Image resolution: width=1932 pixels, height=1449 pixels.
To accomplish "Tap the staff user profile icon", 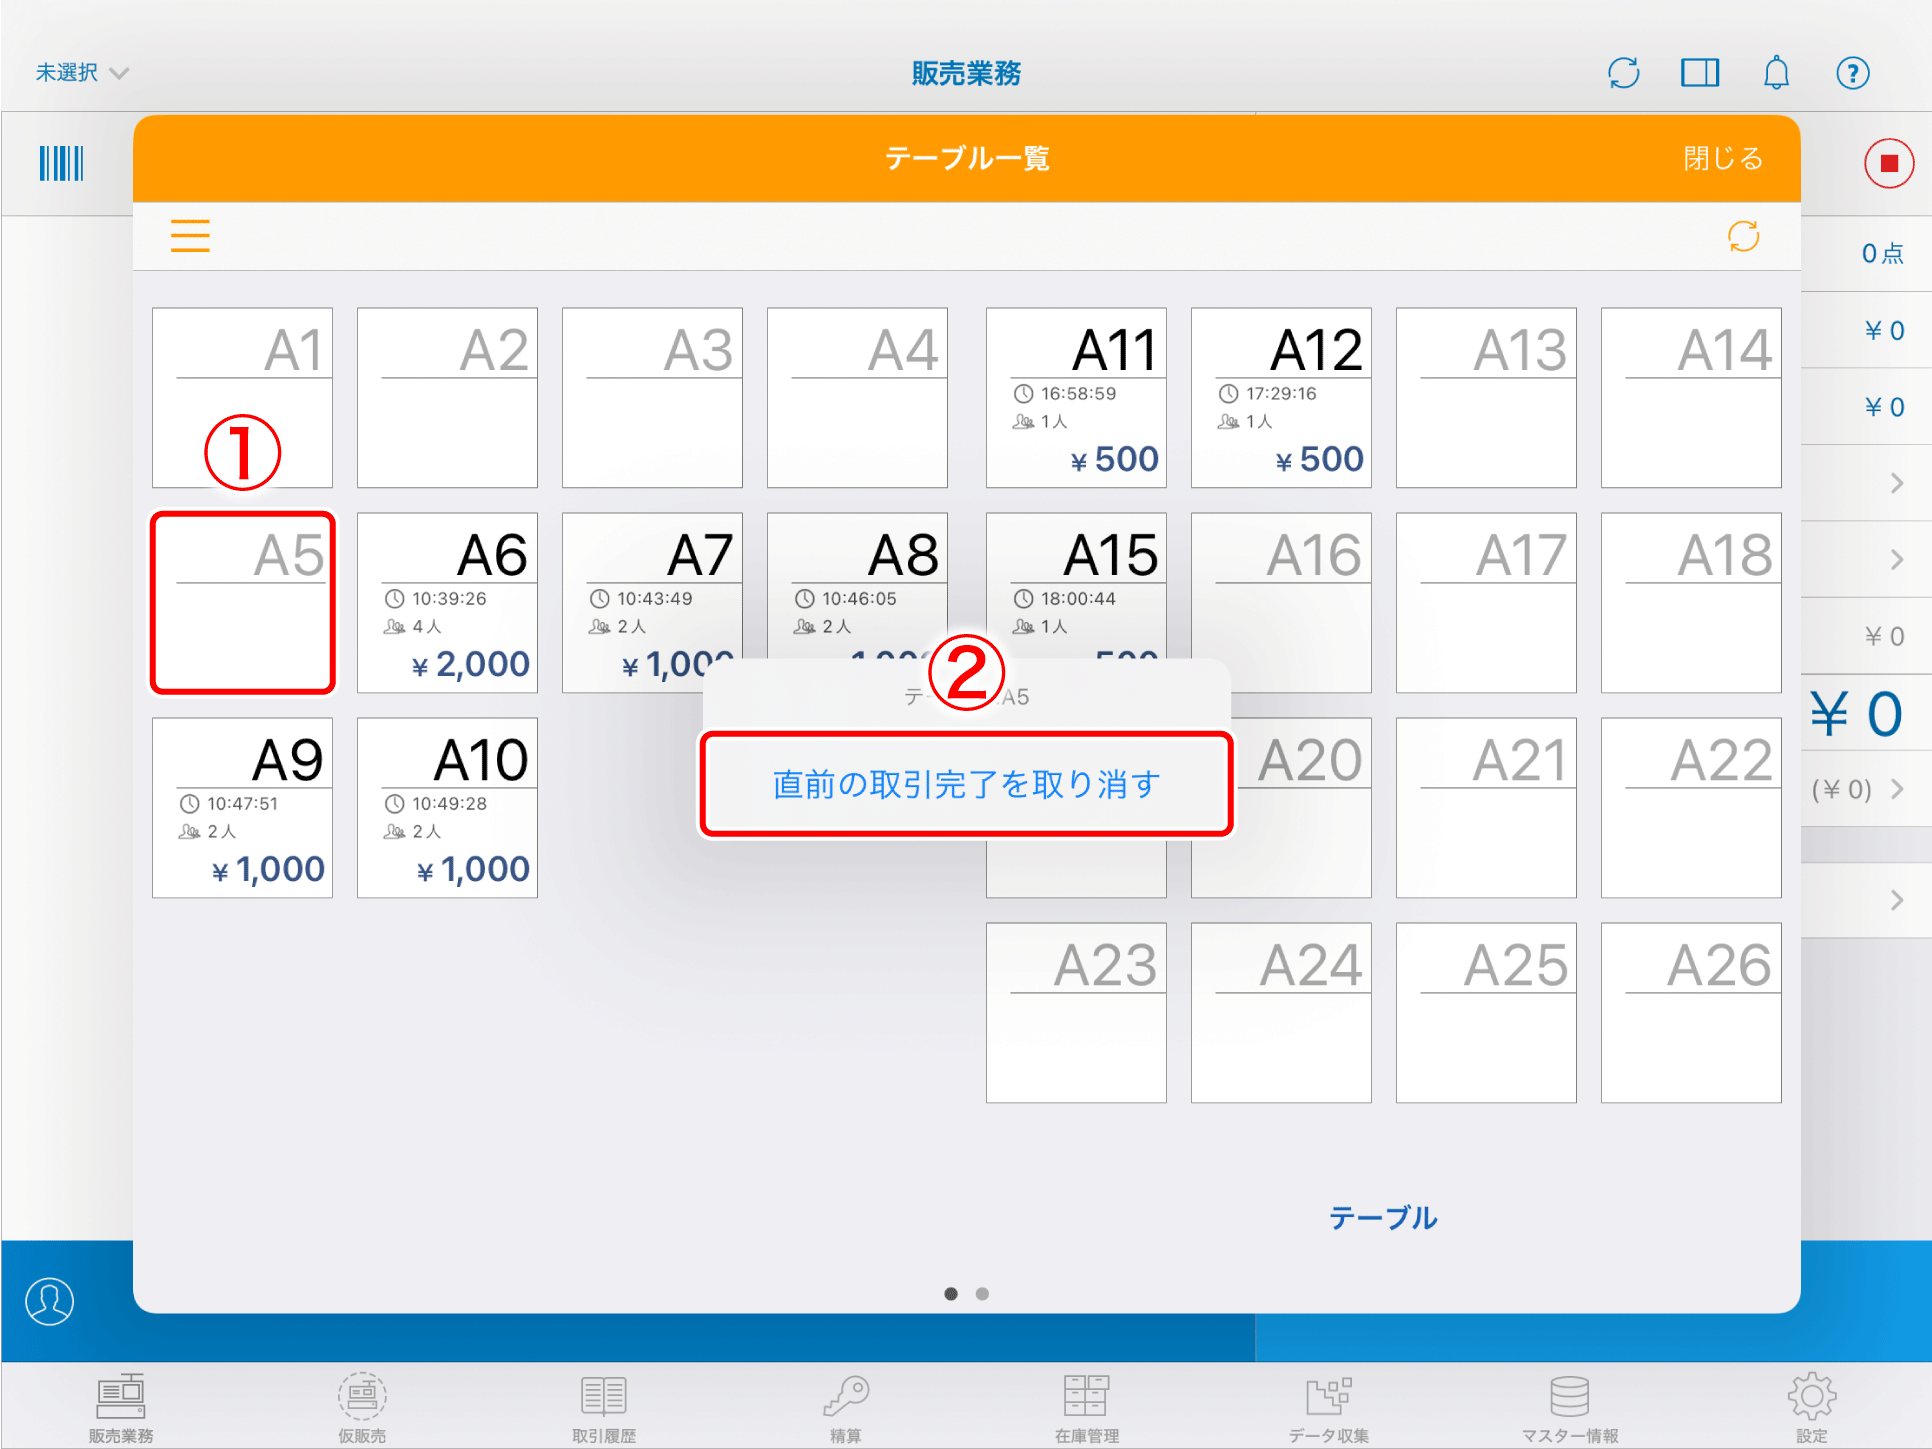I will pyautogui.click(x=49, y=1301).
